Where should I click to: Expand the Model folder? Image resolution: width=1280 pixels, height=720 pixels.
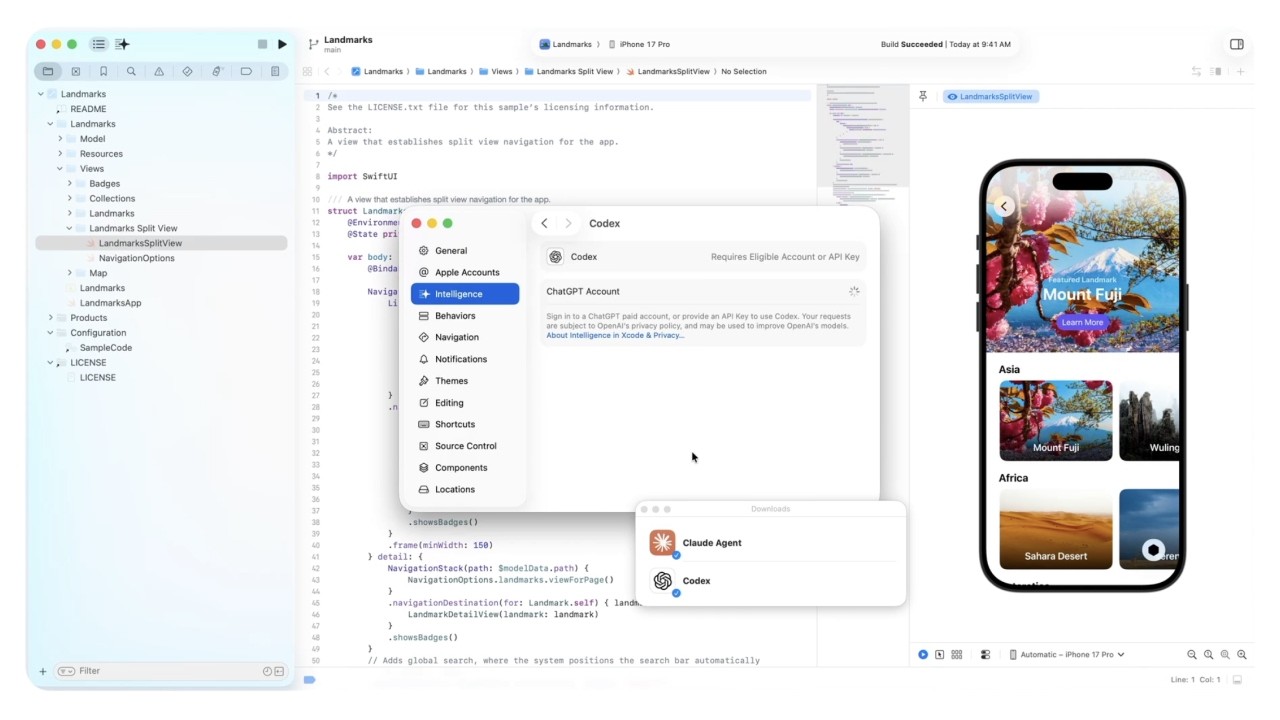pos(60,139)
